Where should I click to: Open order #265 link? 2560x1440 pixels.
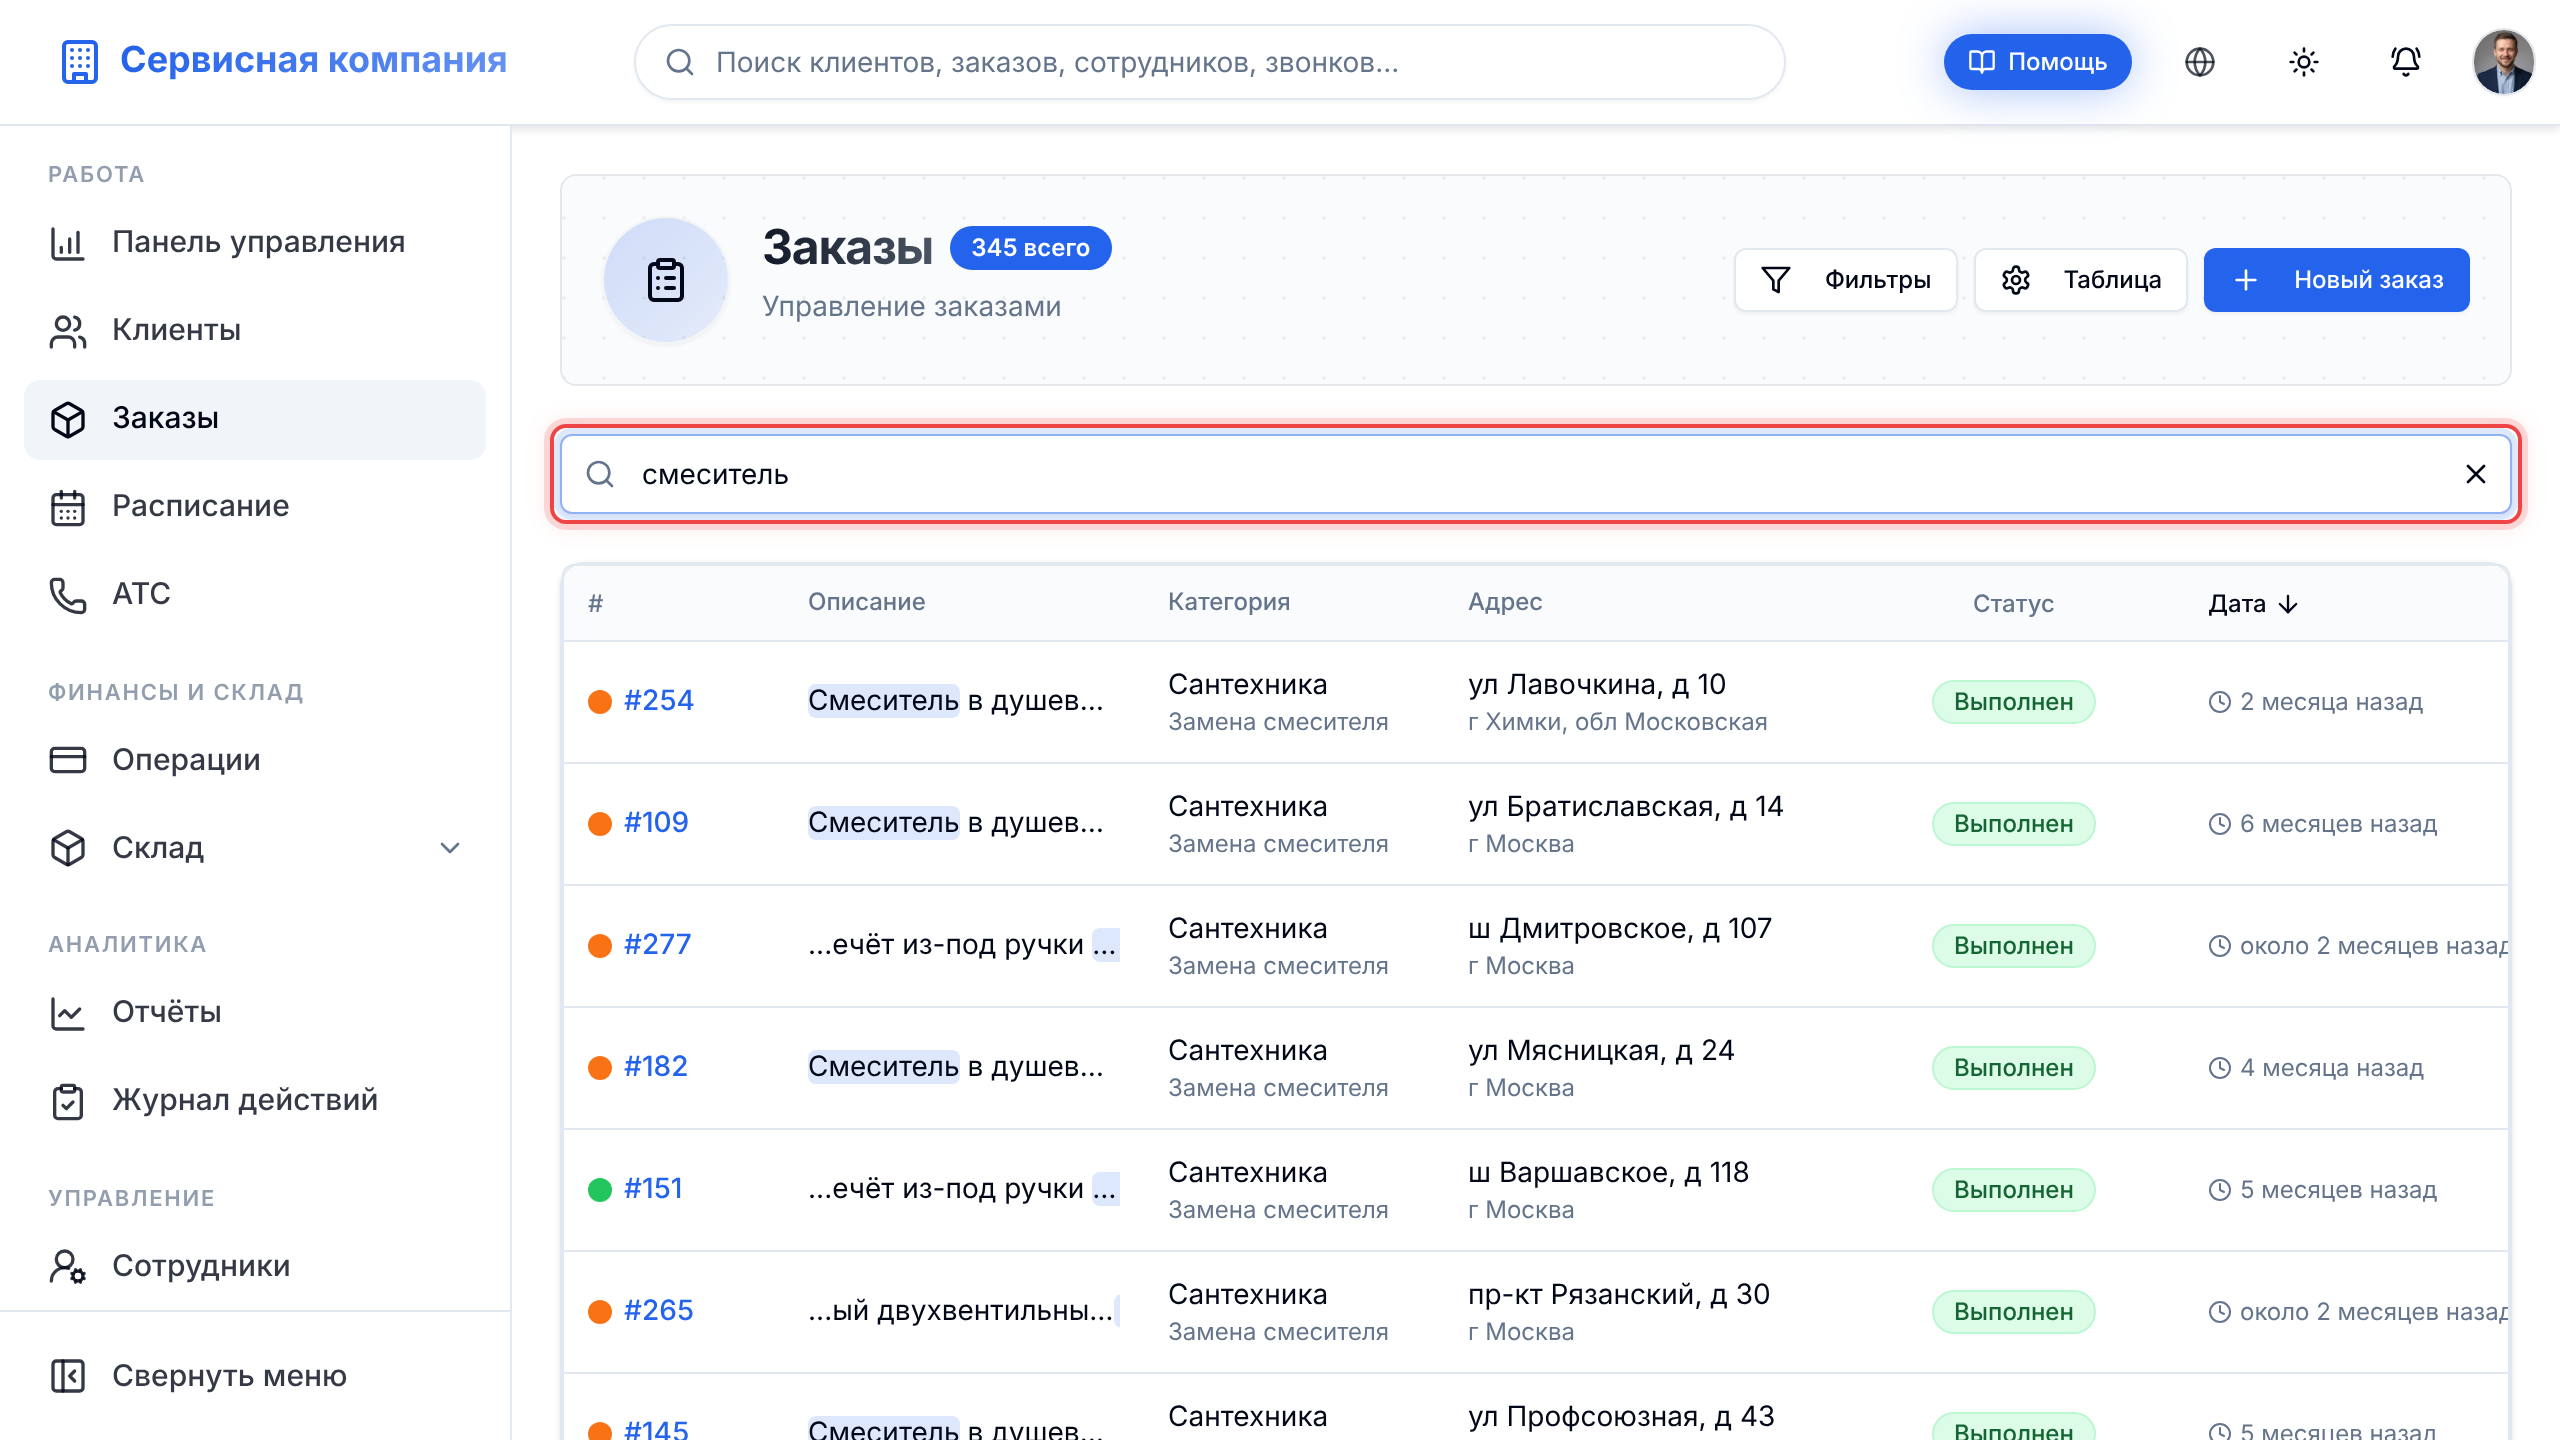pos(658,1310)
